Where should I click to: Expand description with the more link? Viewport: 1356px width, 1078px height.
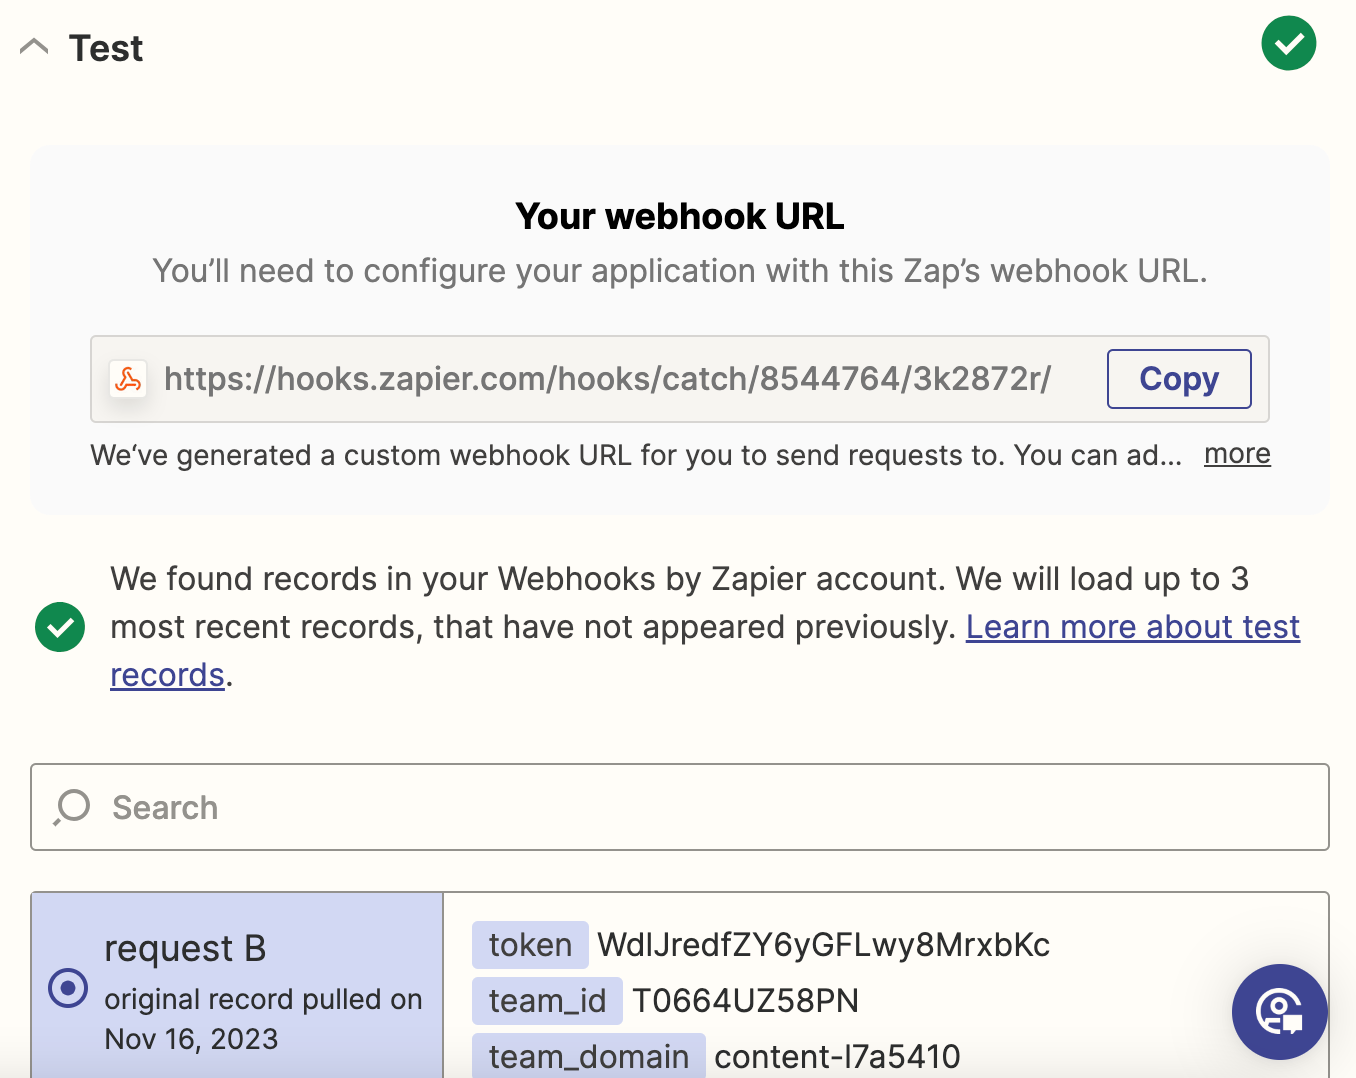[1237, 454]
